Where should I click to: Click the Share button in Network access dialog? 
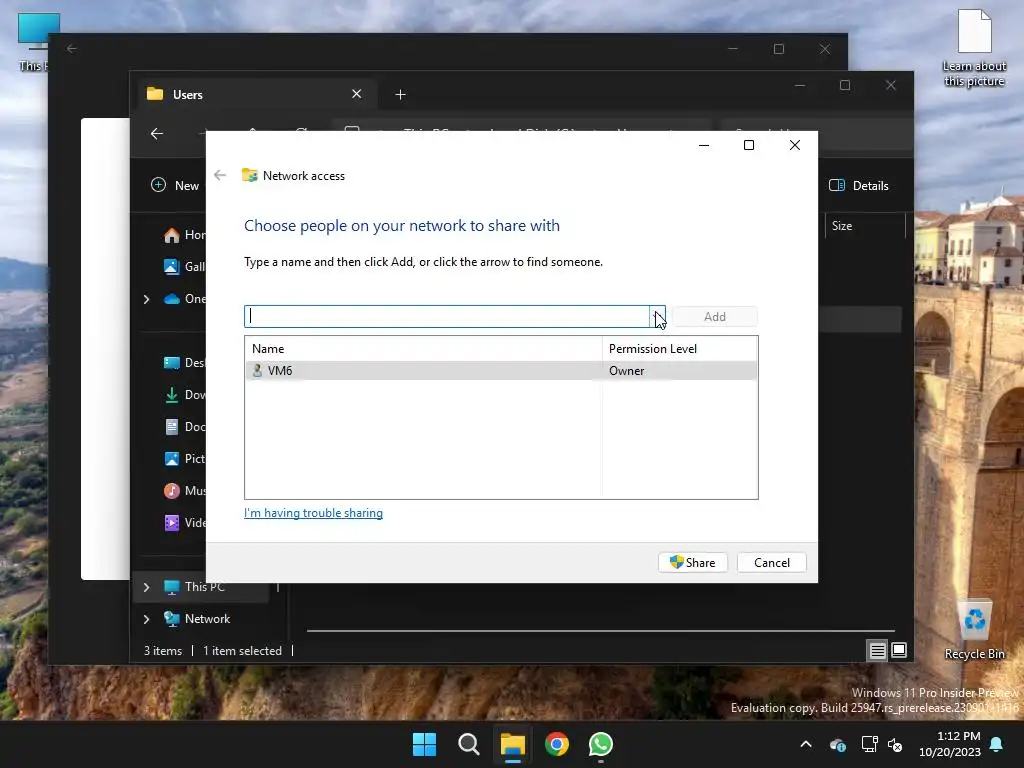pyautogui.click(x=692, y=562)
